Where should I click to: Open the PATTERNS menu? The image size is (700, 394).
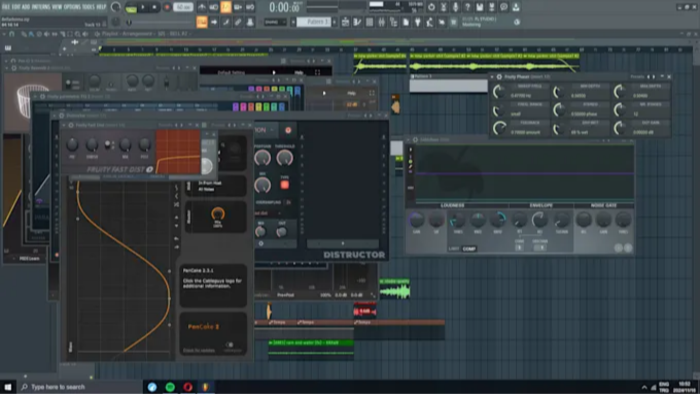(41, 7)
